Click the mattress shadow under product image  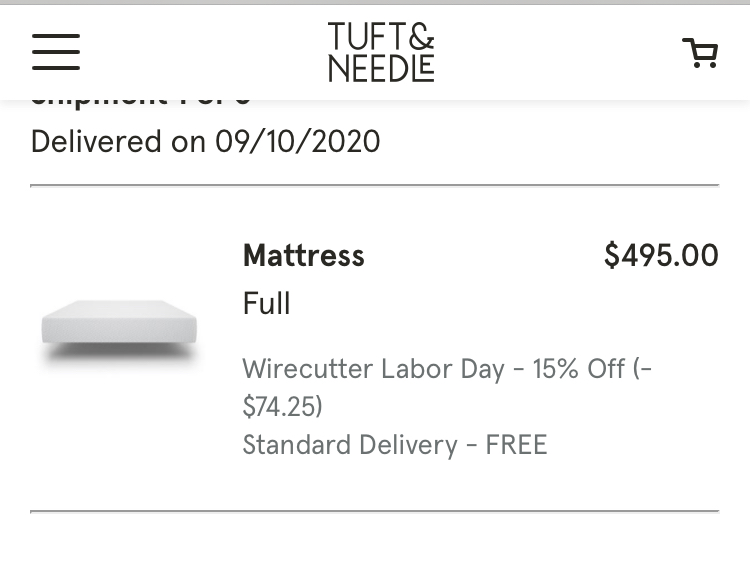[119, 350]
